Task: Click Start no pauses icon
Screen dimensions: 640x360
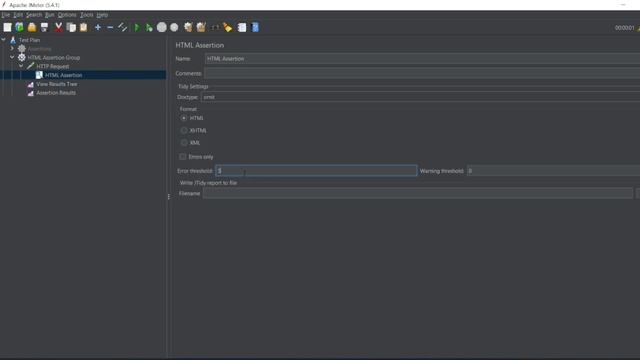Action: 149,27
